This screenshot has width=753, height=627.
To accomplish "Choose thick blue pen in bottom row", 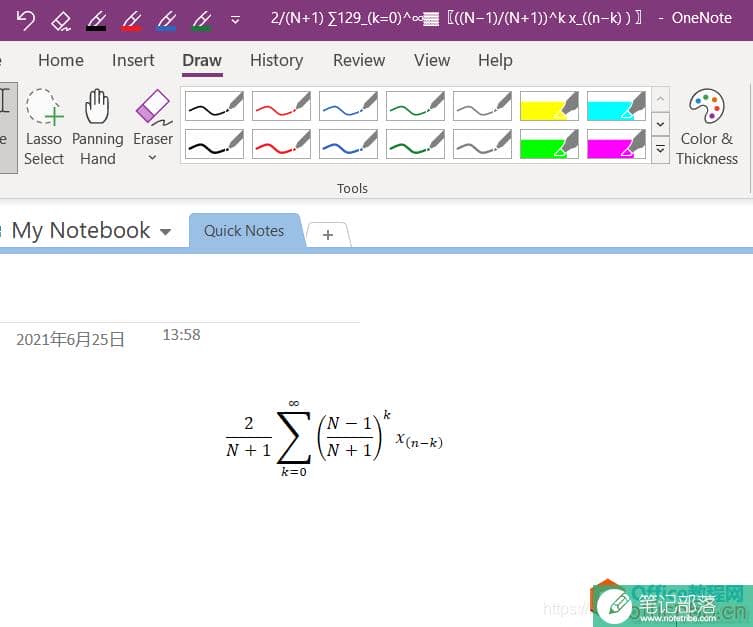I will click(348, 144).
